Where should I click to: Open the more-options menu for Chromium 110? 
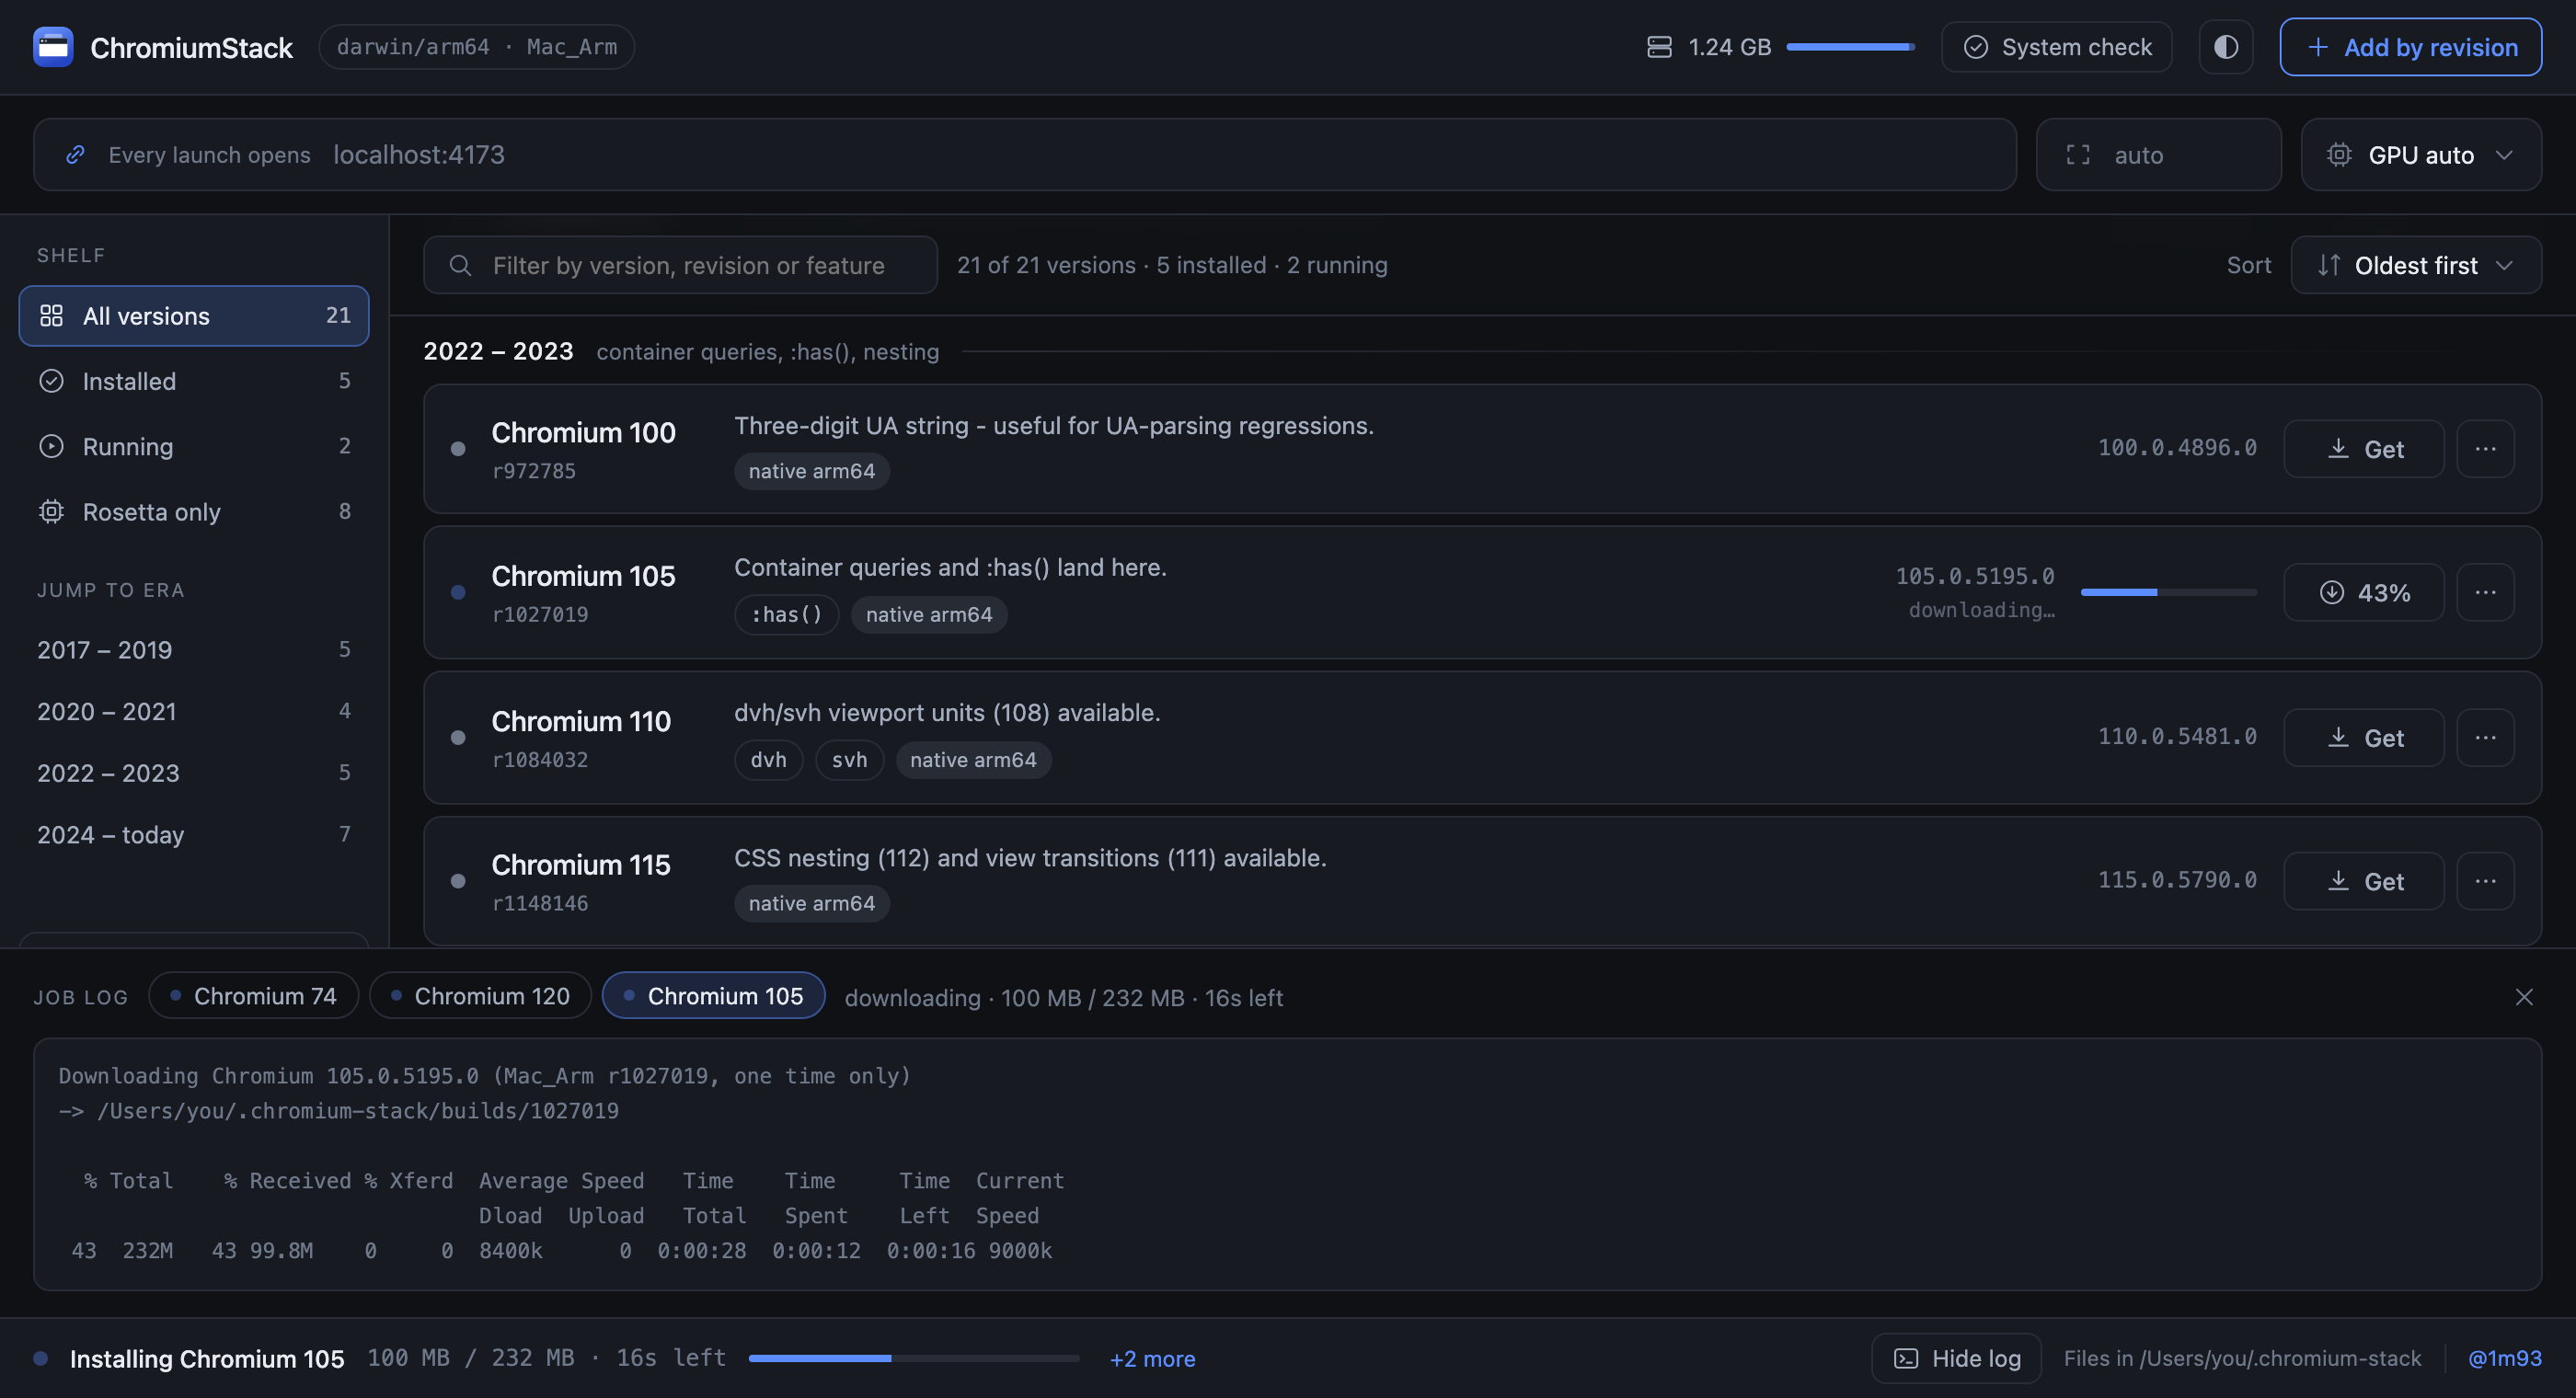click(2485, 738)
